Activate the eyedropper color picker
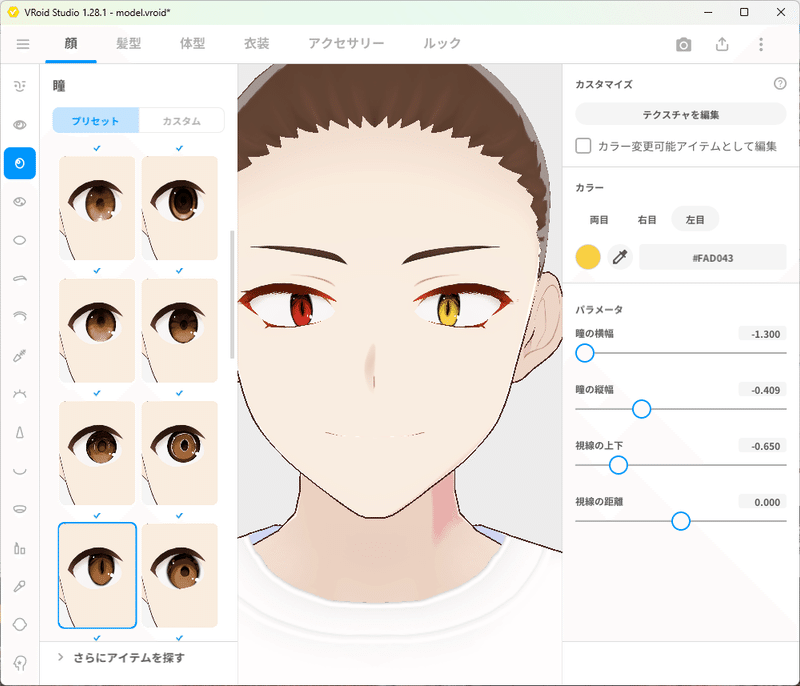This screenshot has height=686, width=800. click(620, 257)
